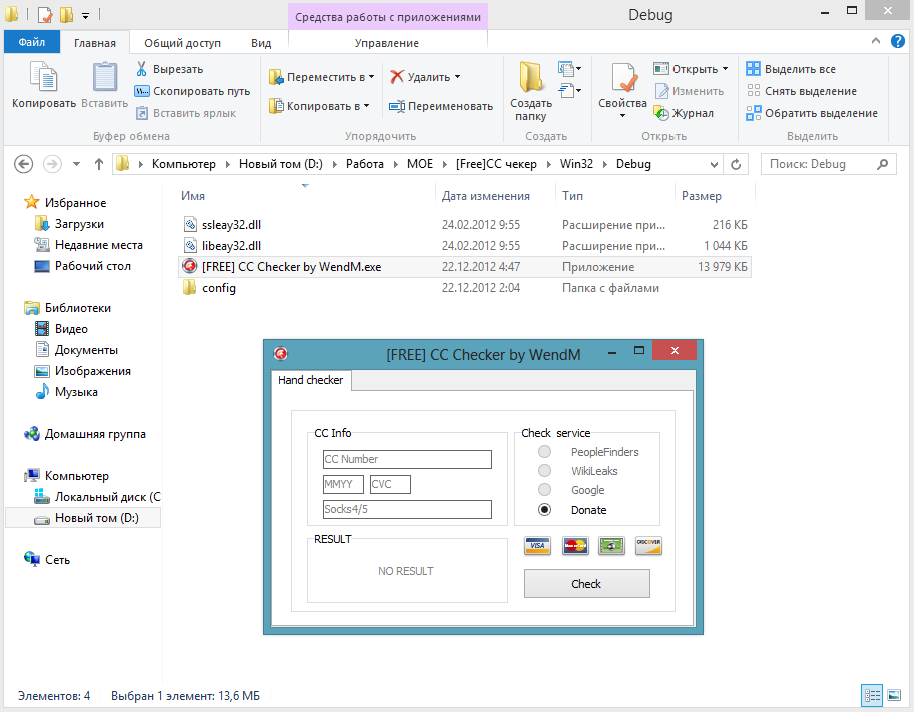This screenshot has height=712, width=914.
Task: Select the Google radio button
Action: coord(544,490)
